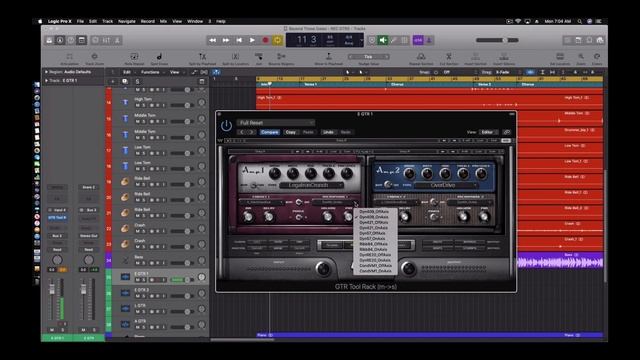This screenshot has height=360, width=640.
Task: Open Amp 2 OverDrive type dropdown
Action: (x=445, y=185)
